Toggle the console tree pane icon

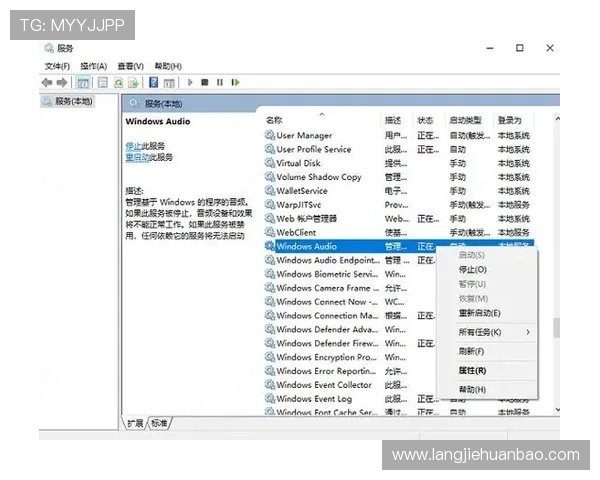(x=83, y=82)
